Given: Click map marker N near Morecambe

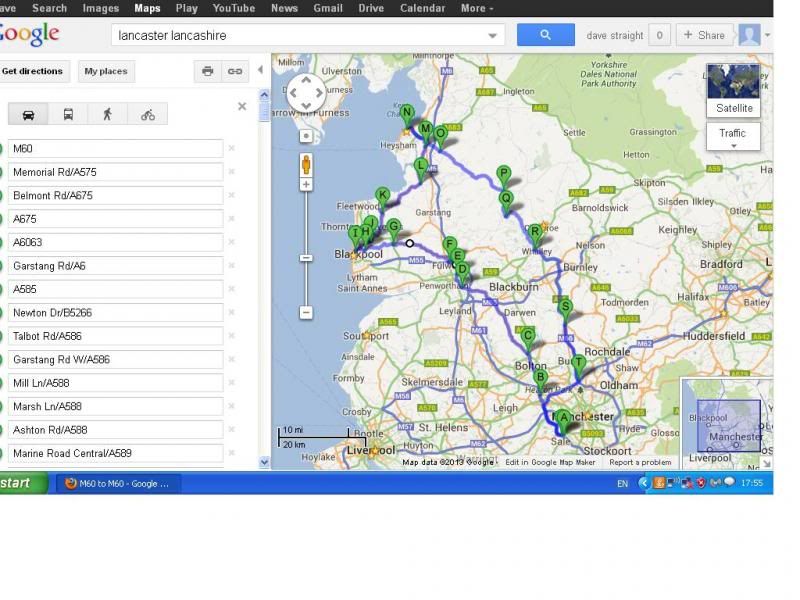Looking at the screenshot, I should pos(407,116).
